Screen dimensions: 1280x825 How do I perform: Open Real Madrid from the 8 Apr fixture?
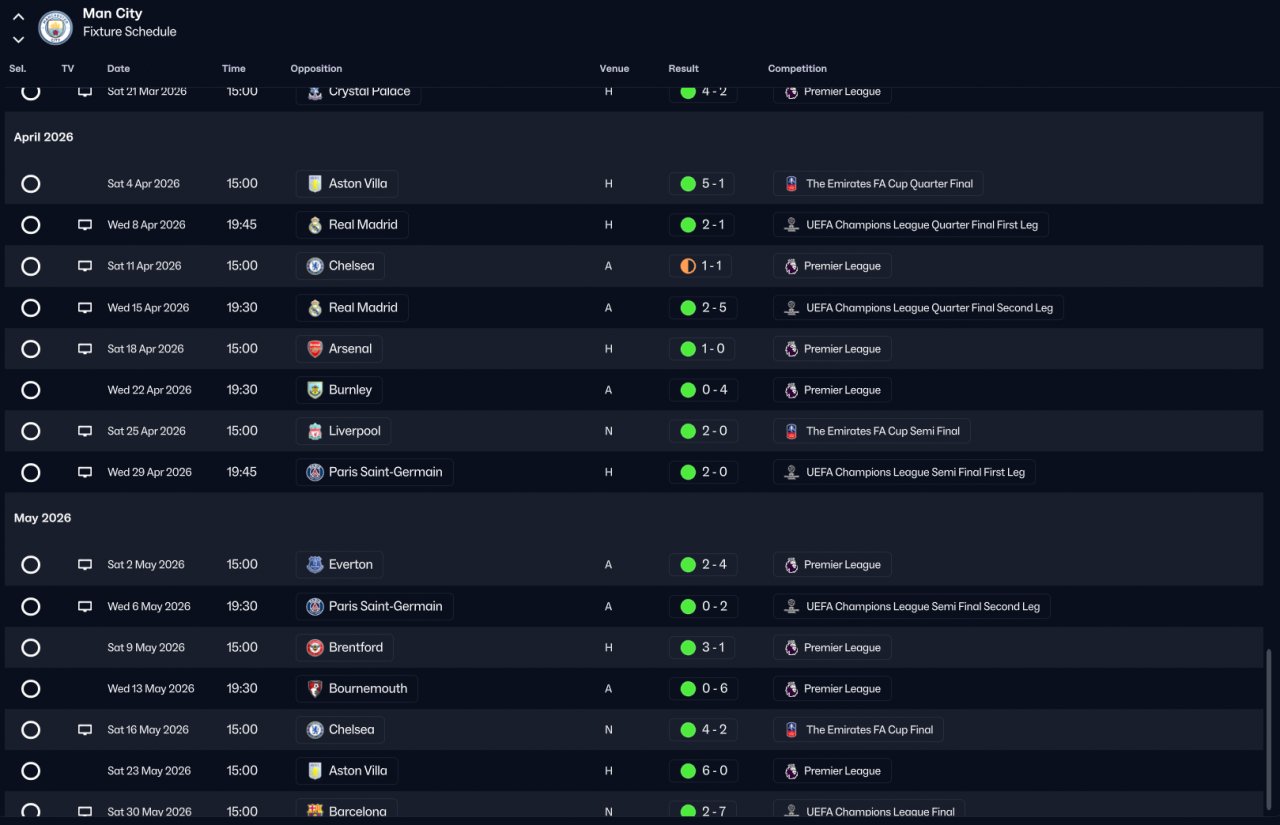click(x=352, y=225)
